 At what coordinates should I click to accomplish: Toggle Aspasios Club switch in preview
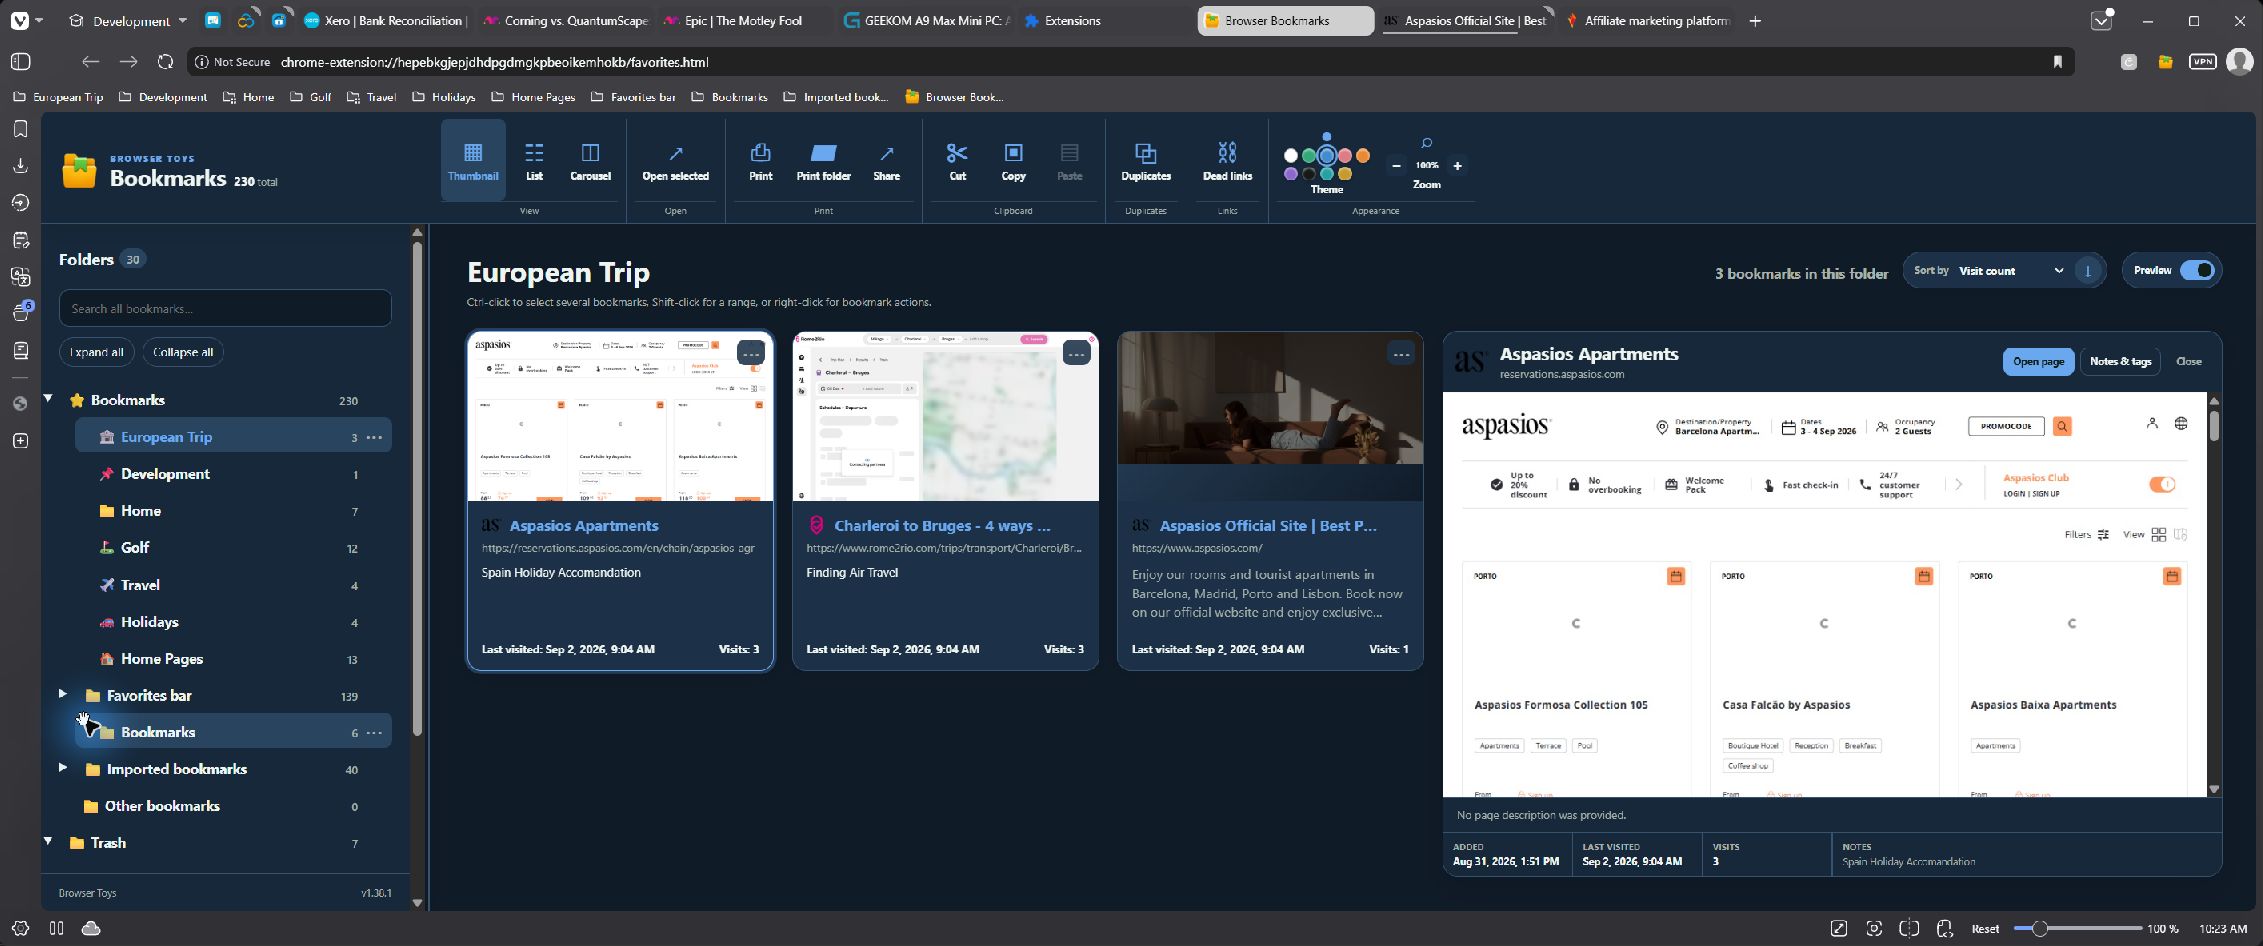2161,484
